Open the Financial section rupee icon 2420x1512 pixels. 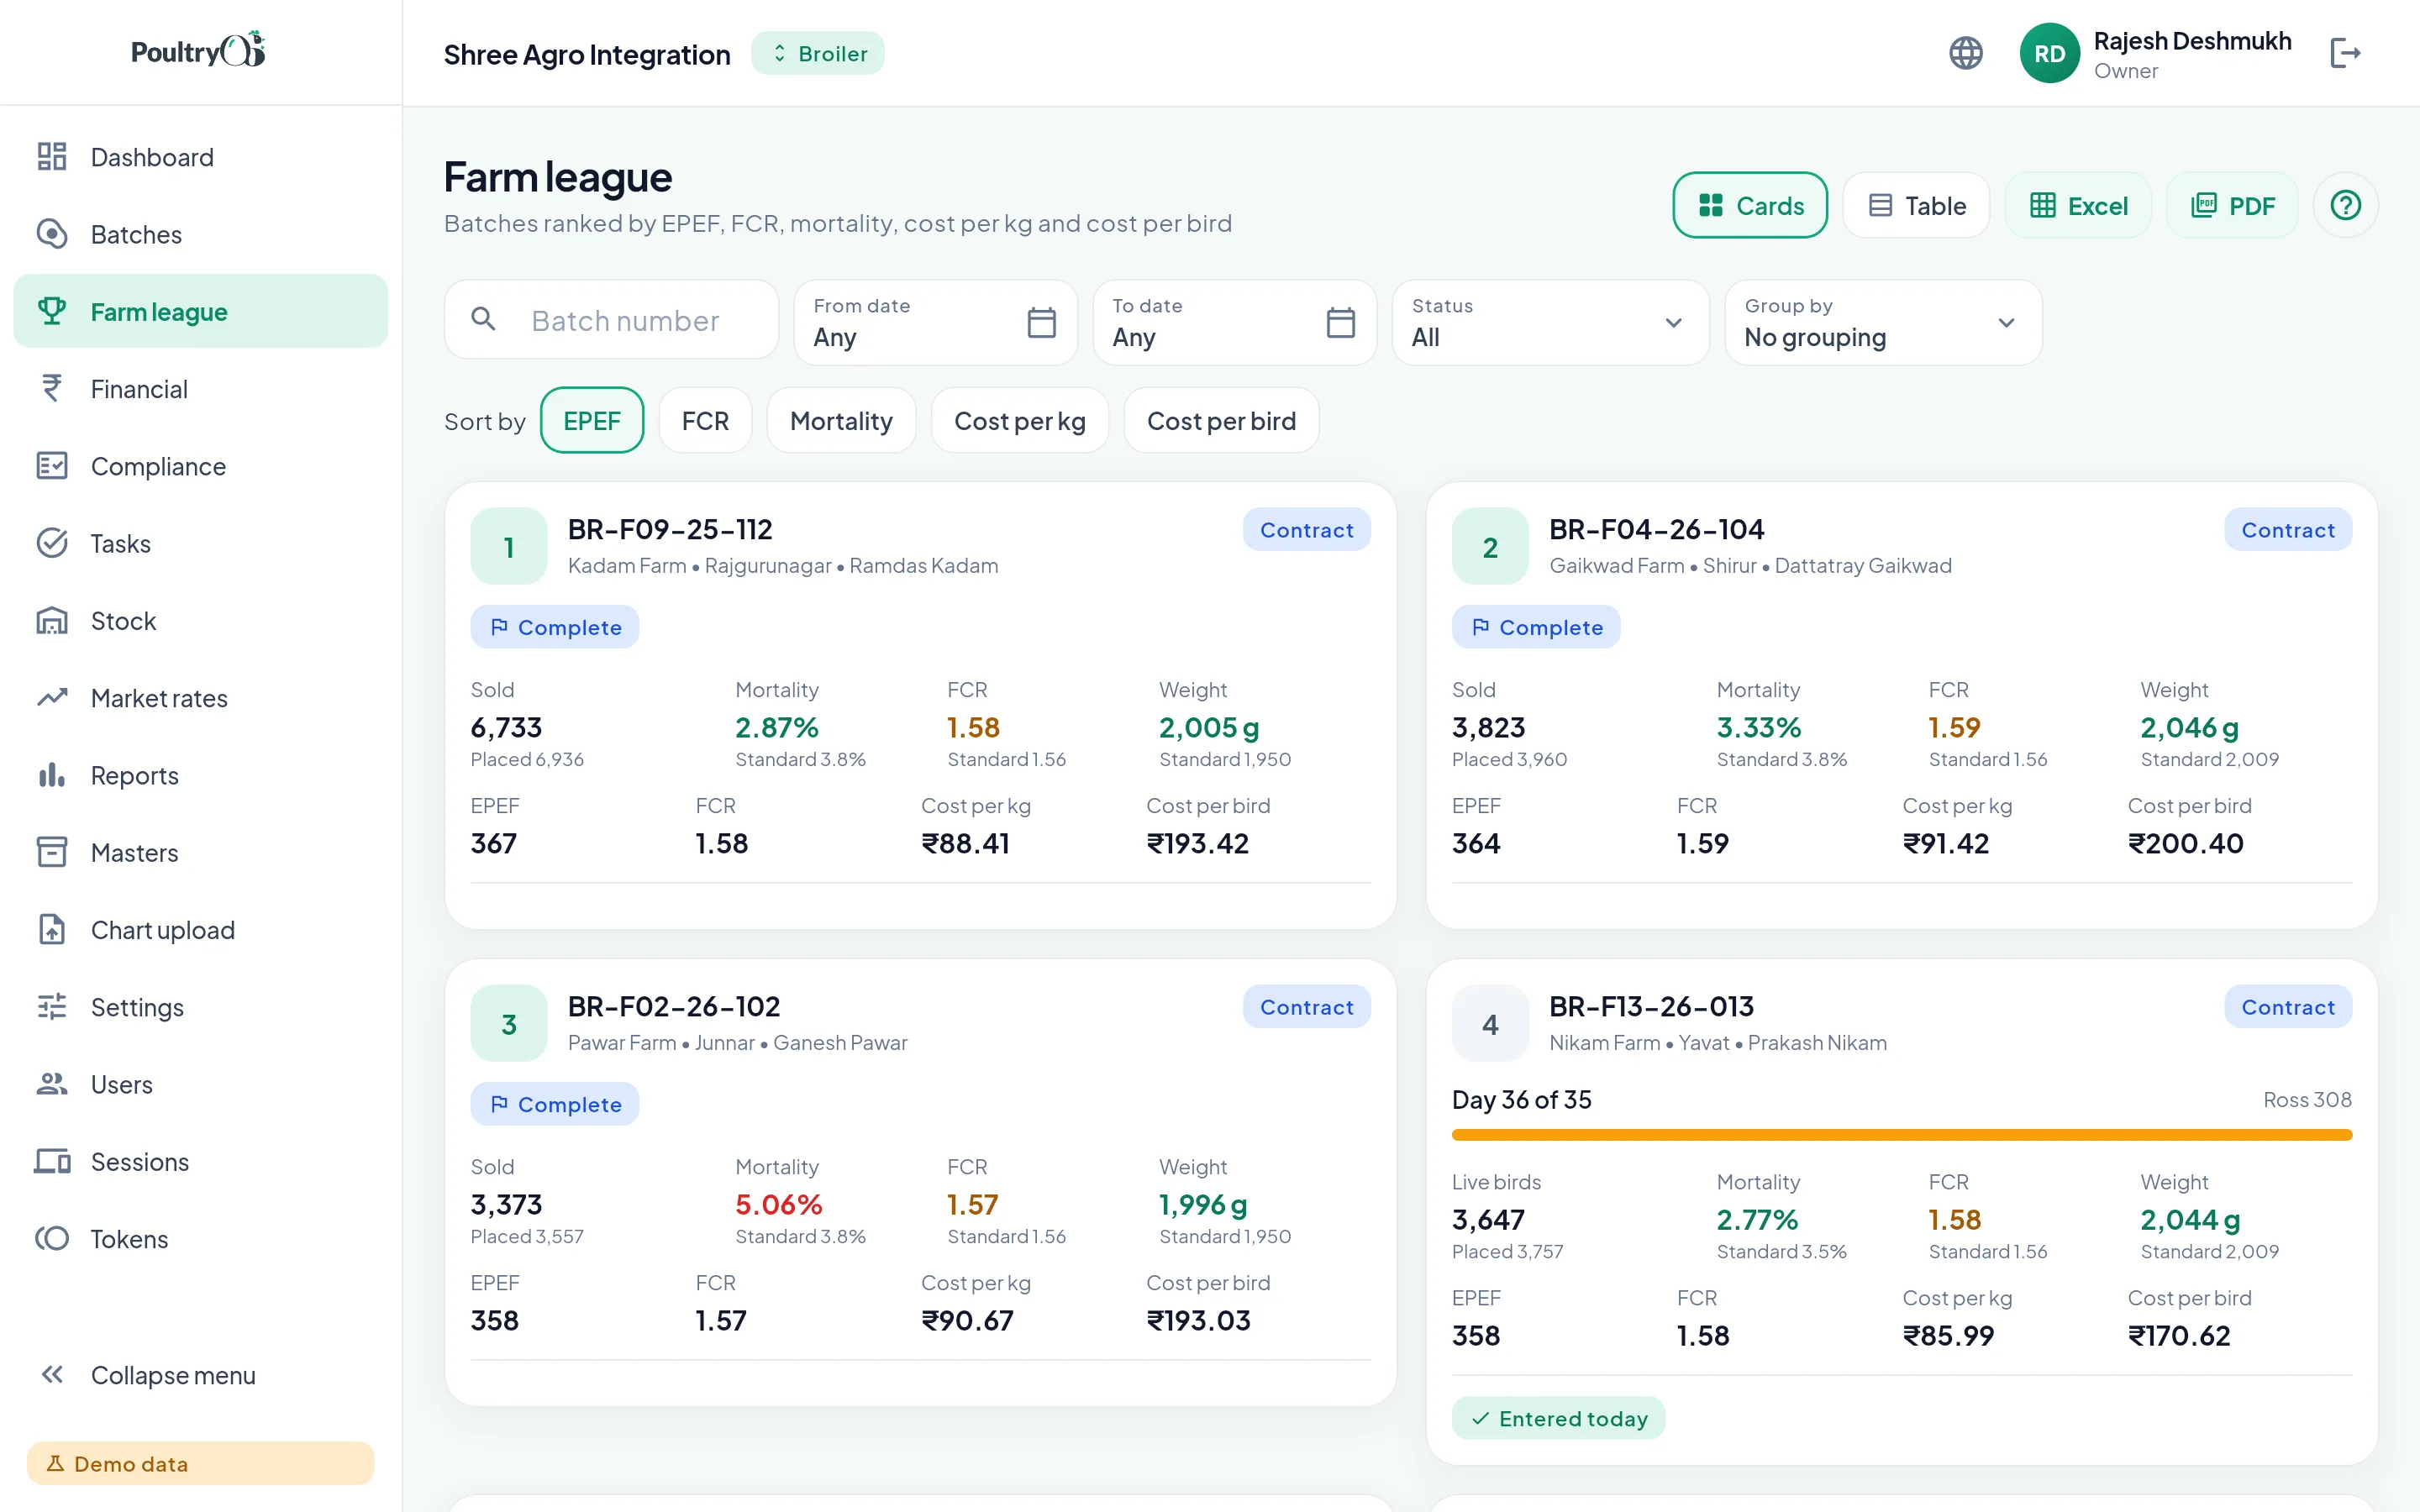pyautogui.click(x=52, y=389)
